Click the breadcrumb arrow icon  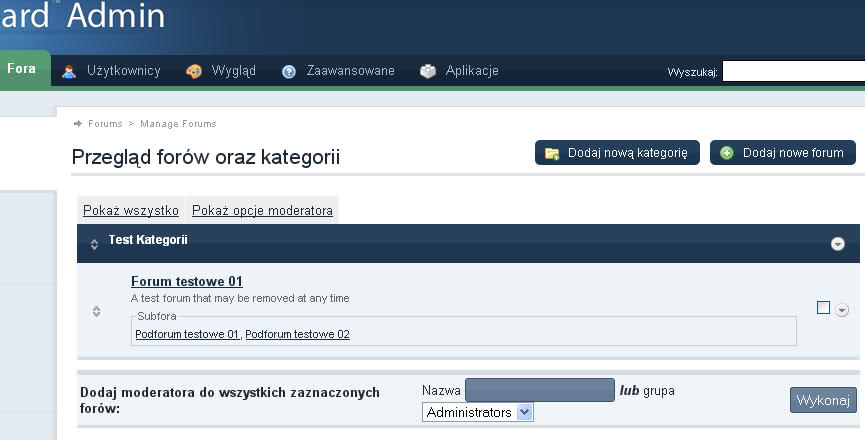click(78, 124)
